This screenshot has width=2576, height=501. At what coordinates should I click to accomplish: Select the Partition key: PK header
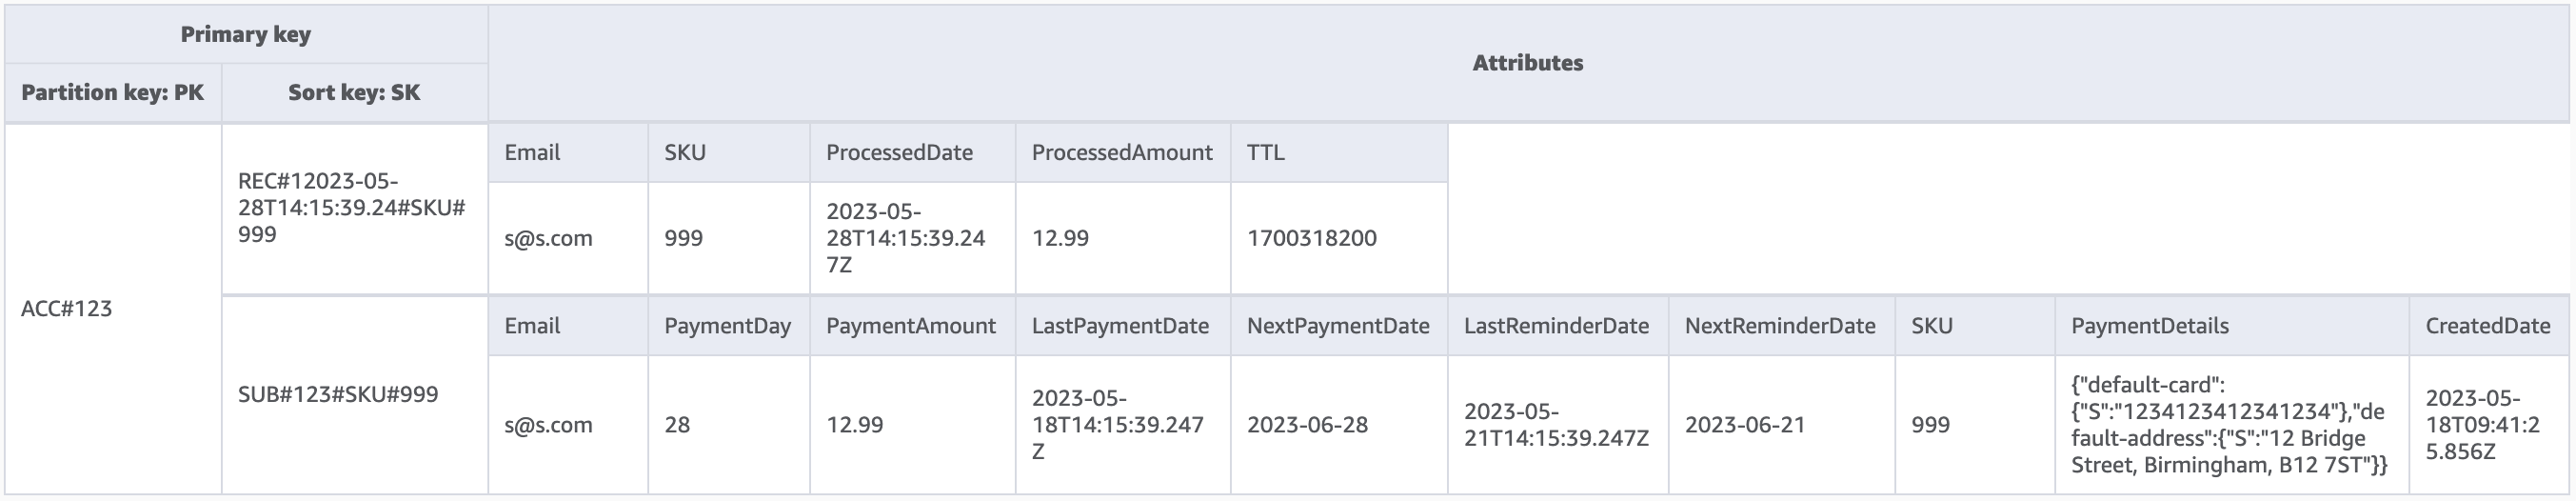[112, 93]
